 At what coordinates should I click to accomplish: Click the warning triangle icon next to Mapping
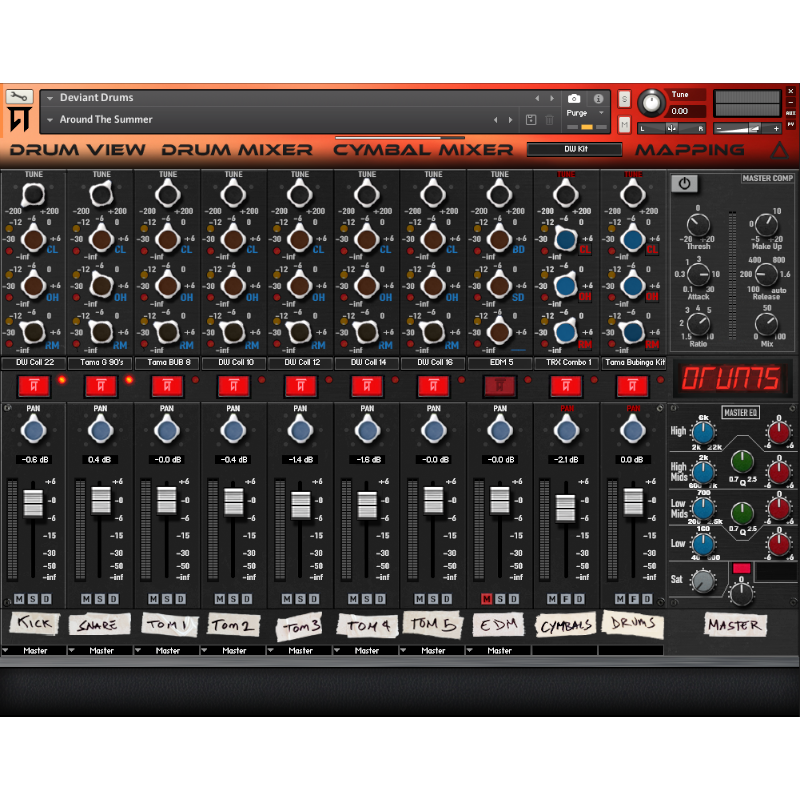click(x=780, y=150)
